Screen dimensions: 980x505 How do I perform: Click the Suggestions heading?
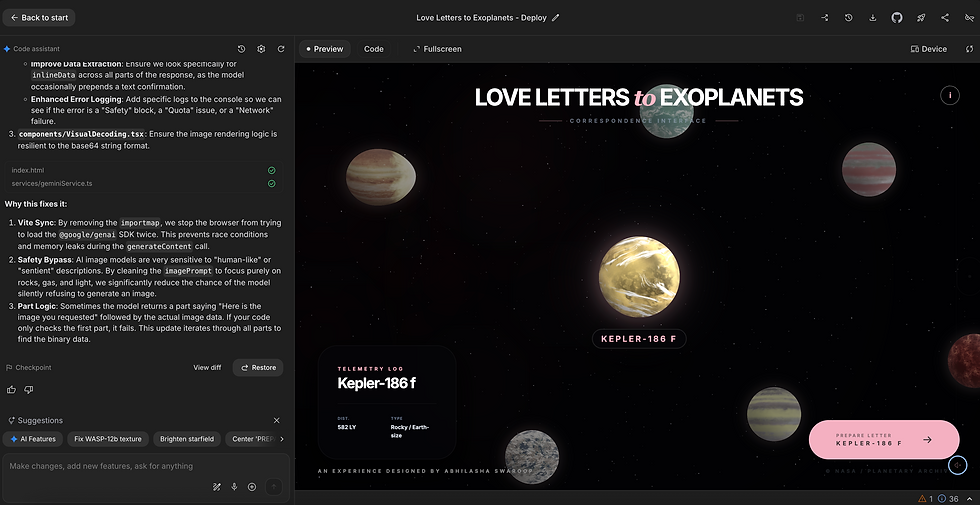[40, 421]
